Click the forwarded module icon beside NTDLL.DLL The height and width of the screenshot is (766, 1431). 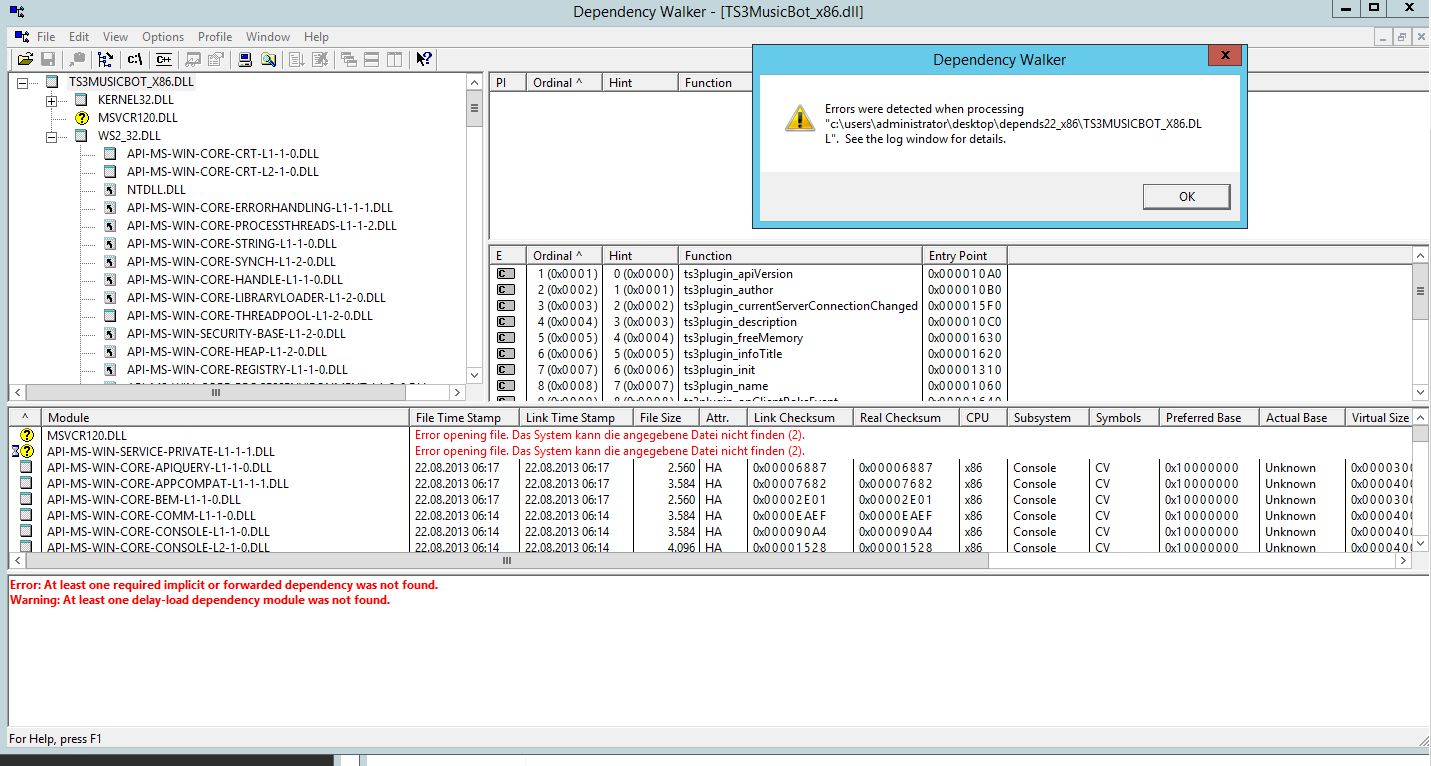tap(111, 190)
